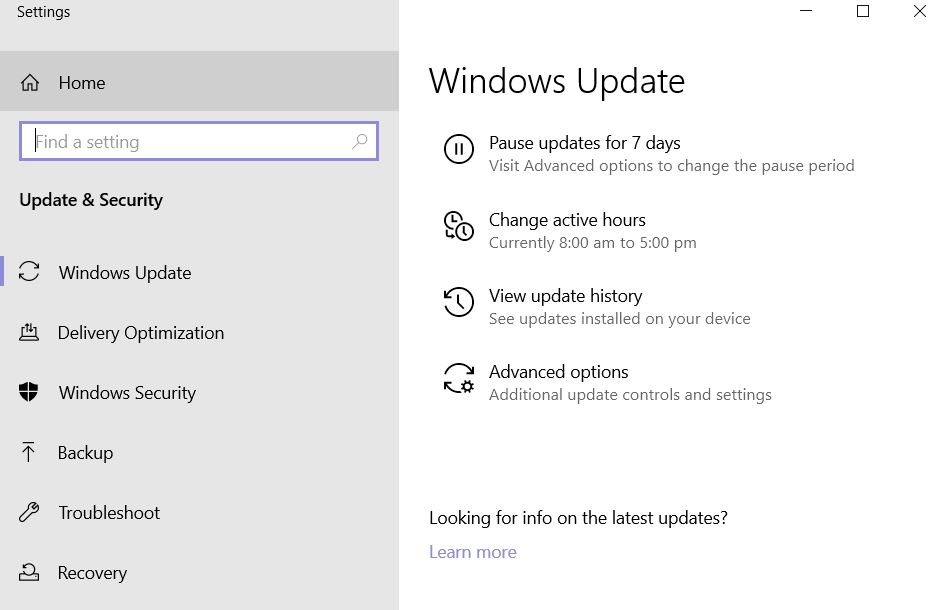Click the magnifier in the search box
This screenshot has width=929, height=610.
pyautogui.click(x=360, y=142)
